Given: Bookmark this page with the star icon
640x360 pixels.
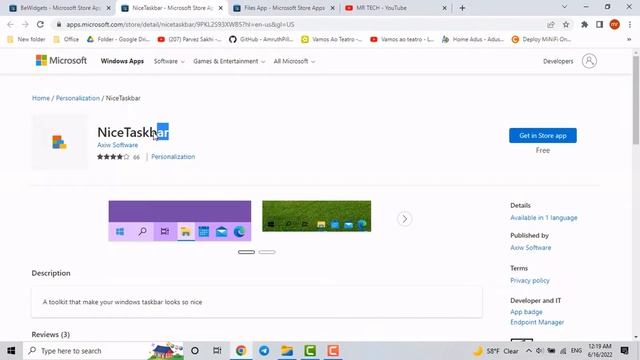Looking at the screenshot, I should pos(566,24).
